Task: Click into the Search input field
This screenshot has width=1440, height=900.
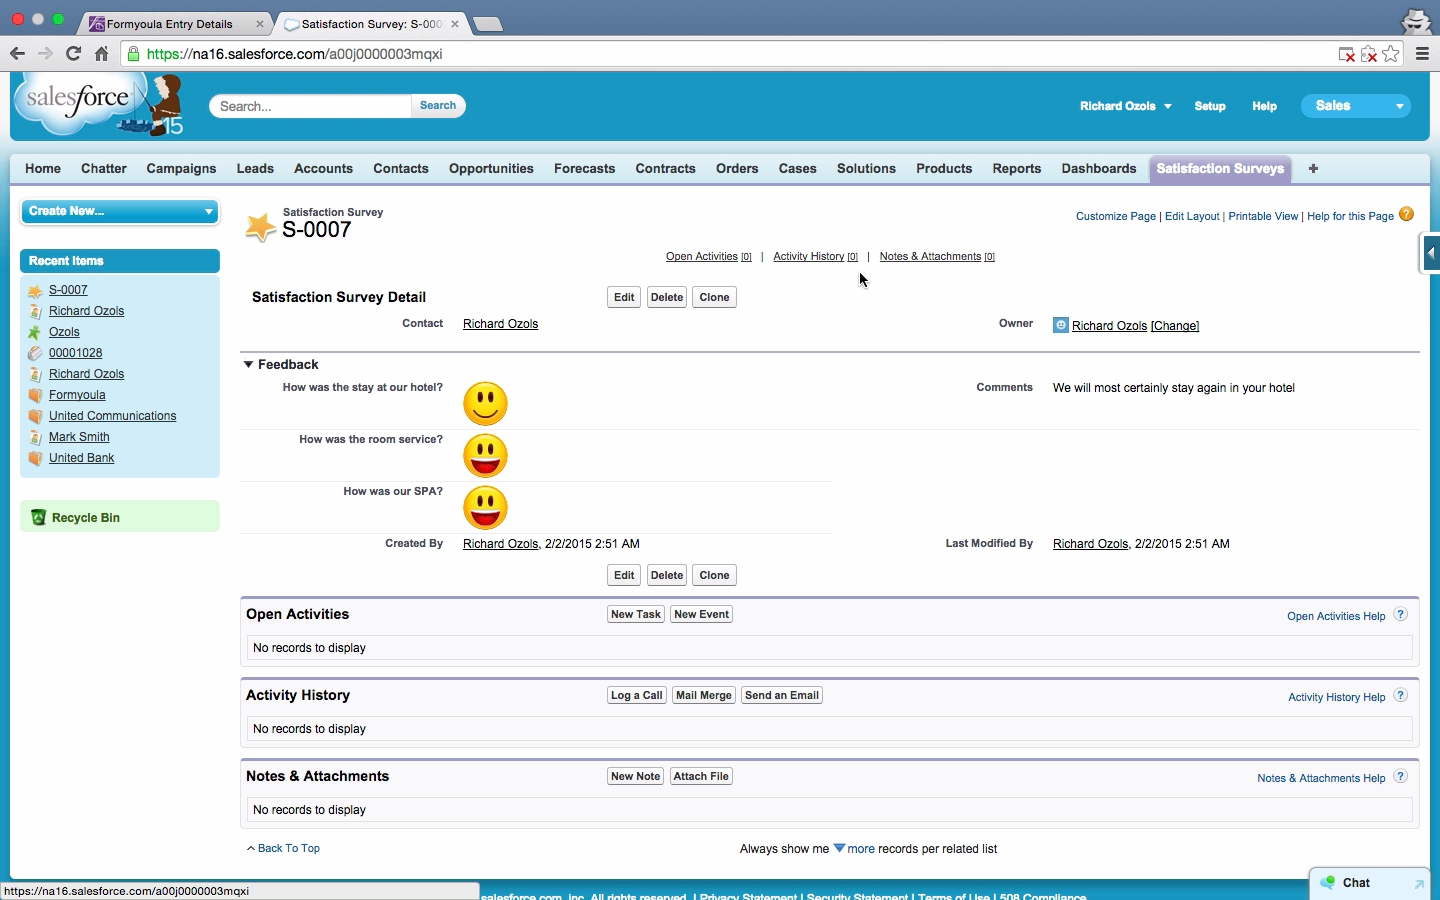Action: 310,106
